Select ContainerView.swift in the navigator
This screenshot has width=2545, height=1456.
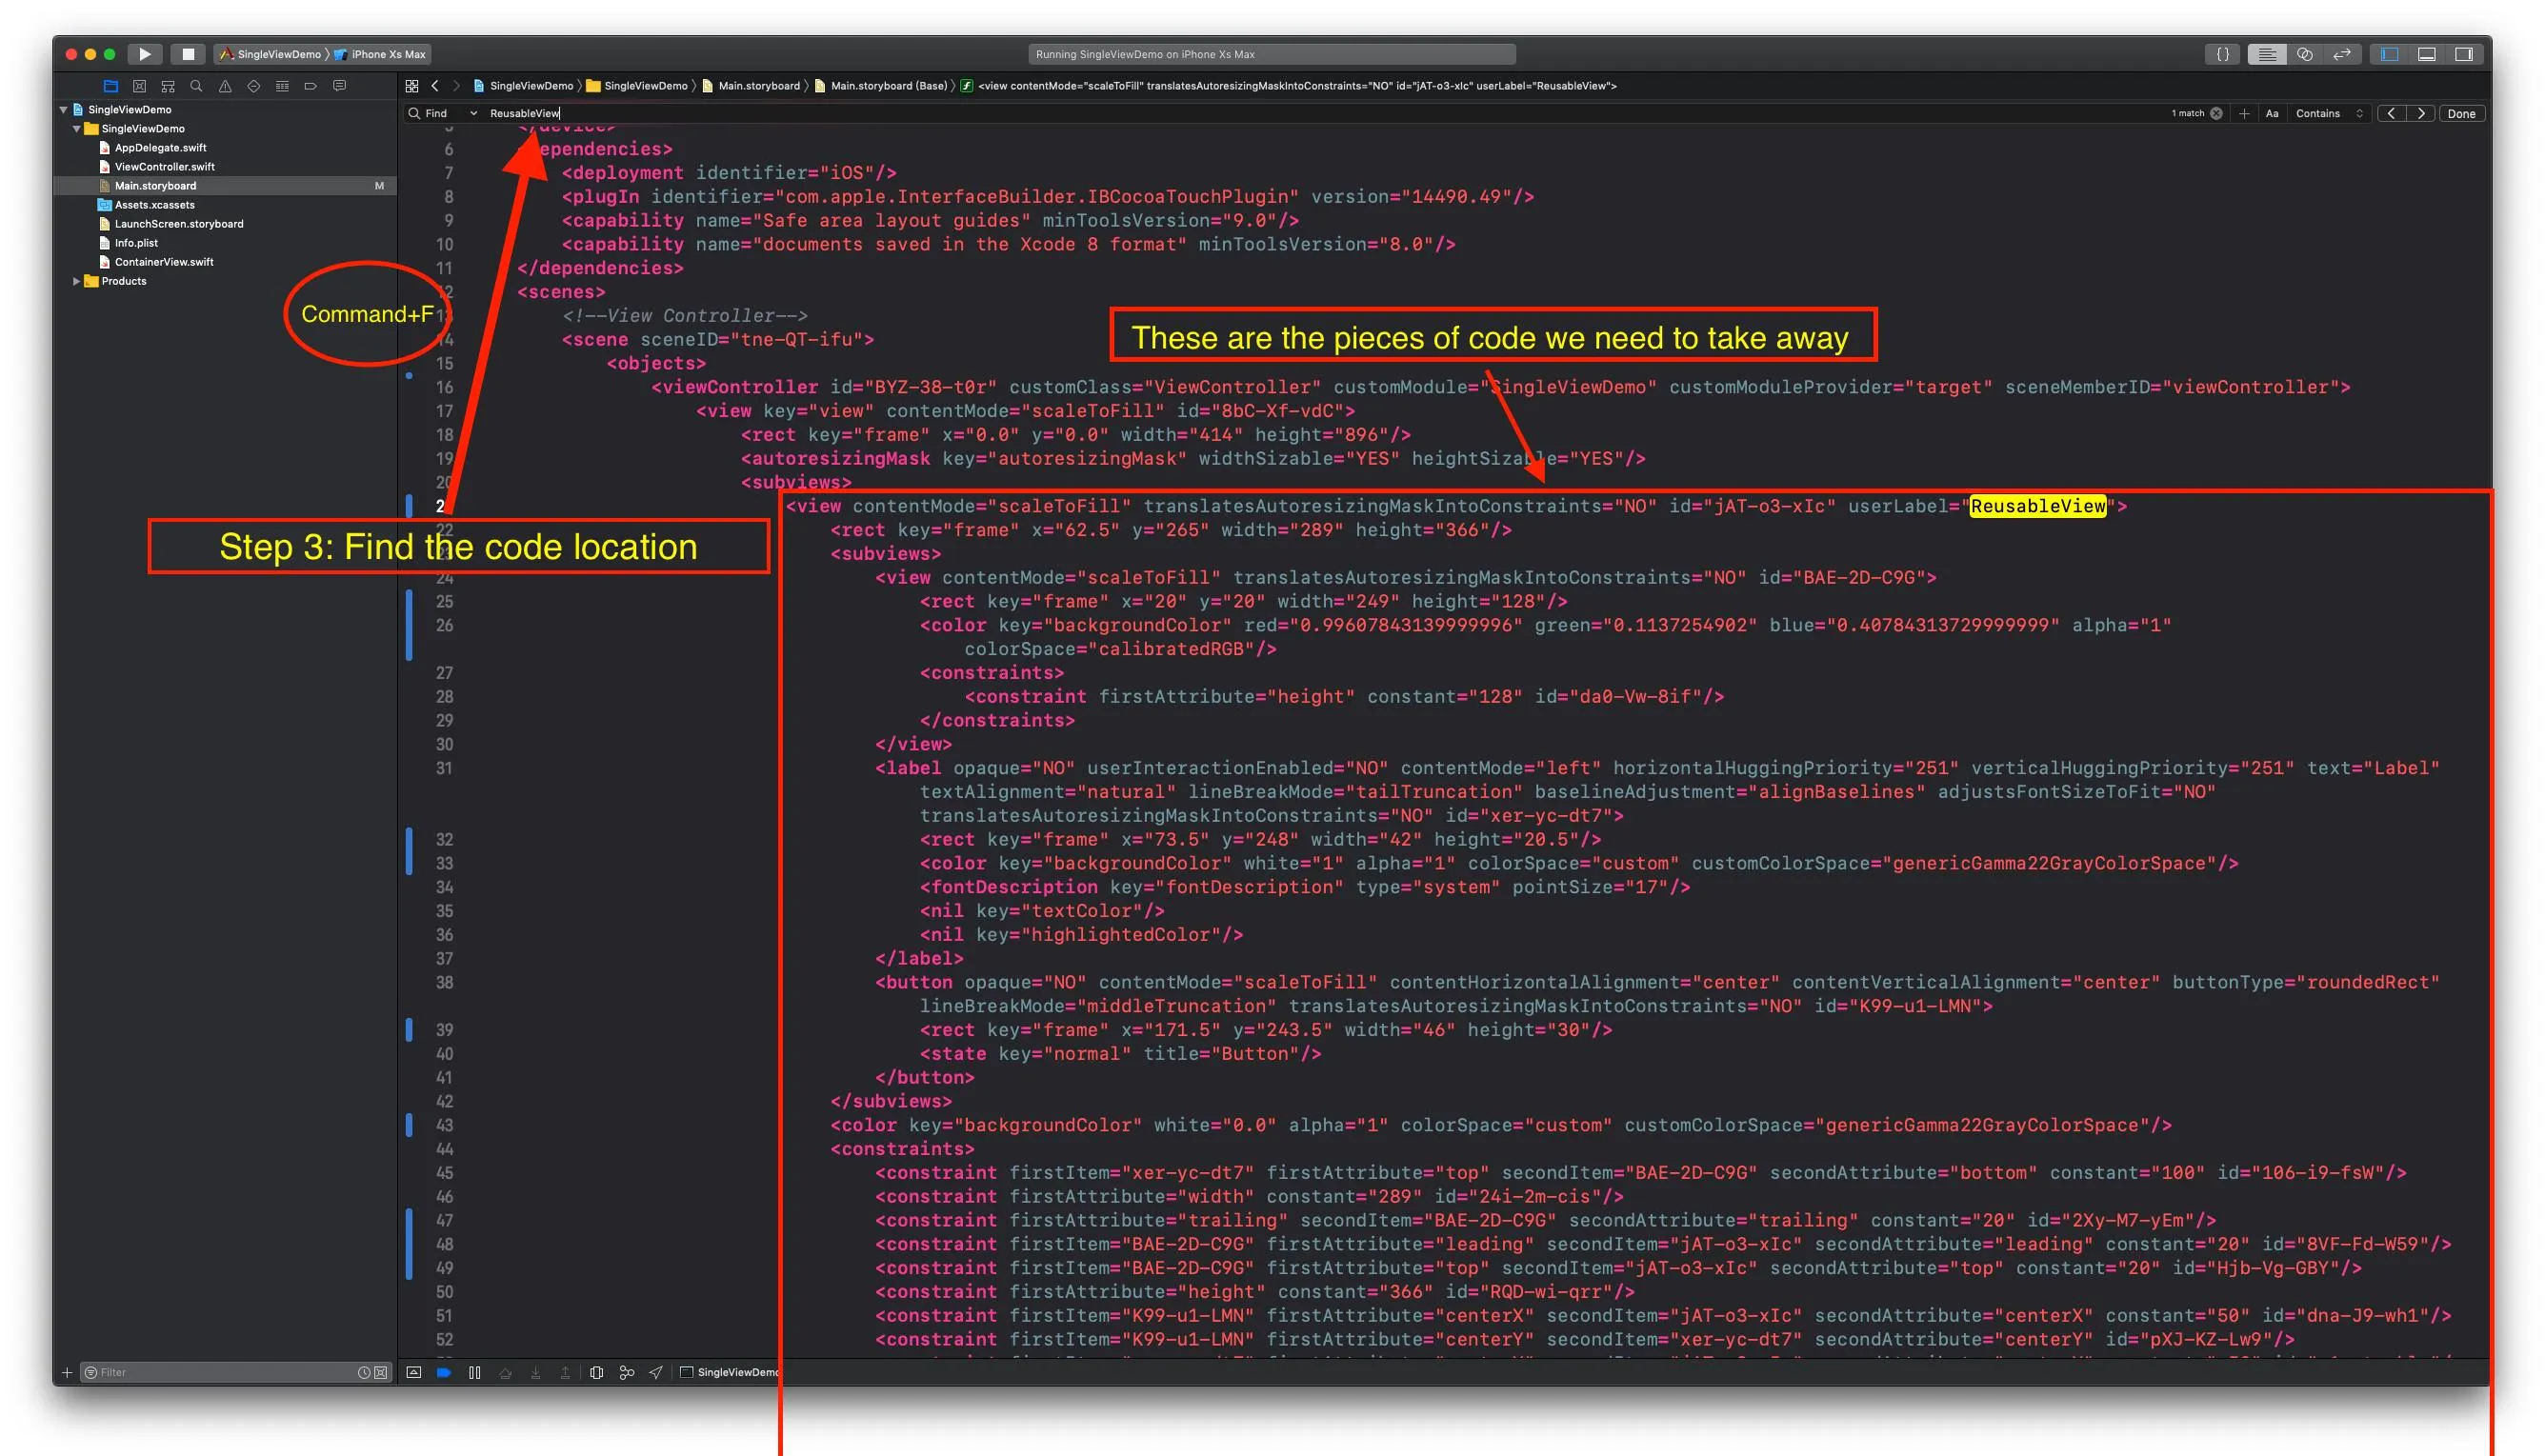point(164,262)
